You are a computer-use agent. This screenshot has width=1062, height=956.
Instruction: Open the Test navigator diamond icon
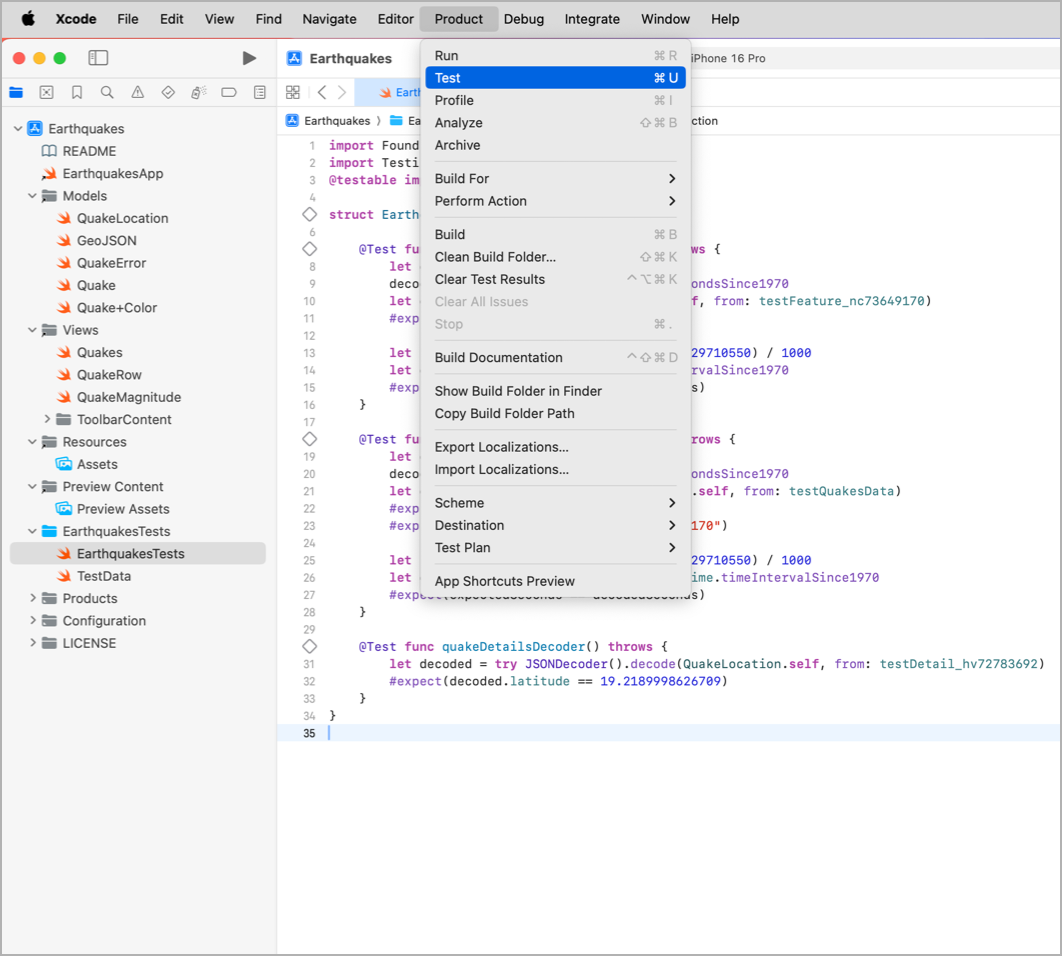click(168, 92)
